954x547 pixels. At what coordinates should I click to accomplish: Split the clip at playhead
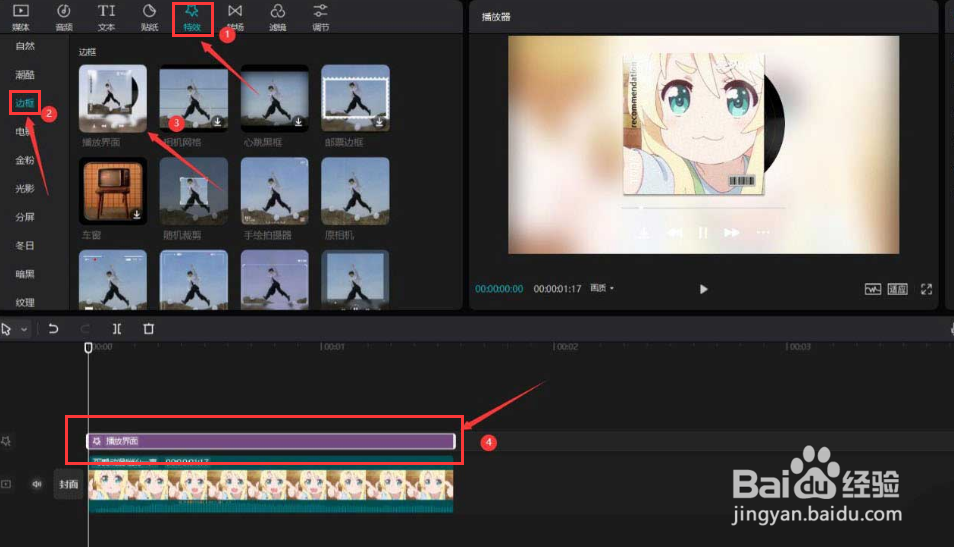coord(117,329)
